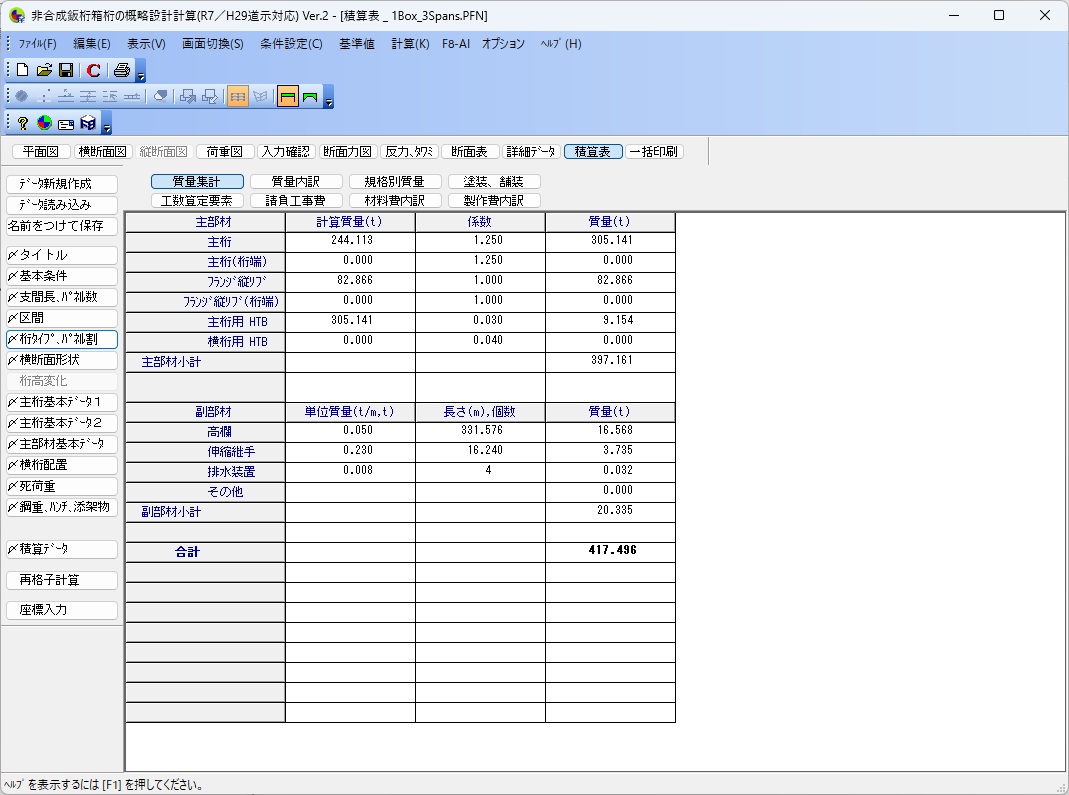Switch to 詳細データ view tab
1069x795 pixels.
pyautogui.click(x=531, y=151)
